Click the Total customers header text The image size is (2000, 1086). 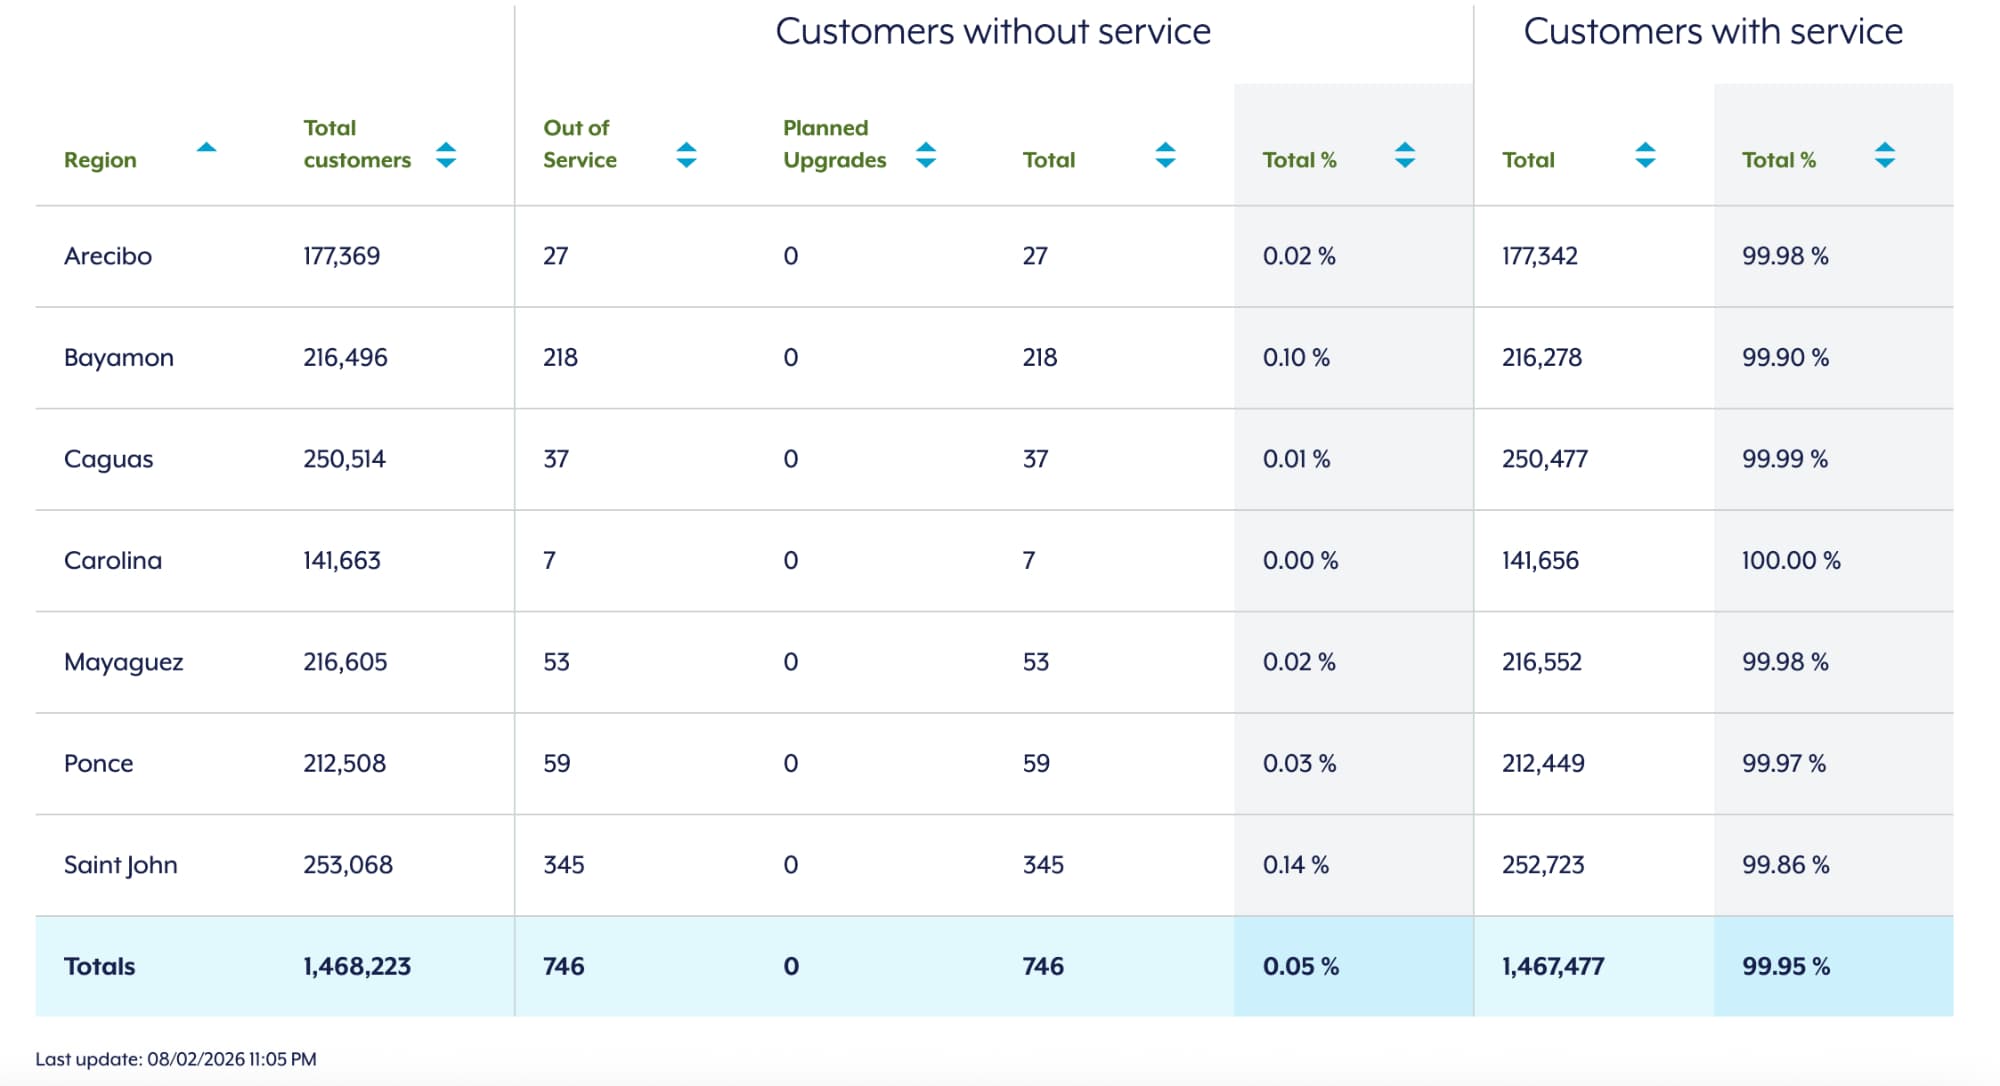tap(357, 144)
